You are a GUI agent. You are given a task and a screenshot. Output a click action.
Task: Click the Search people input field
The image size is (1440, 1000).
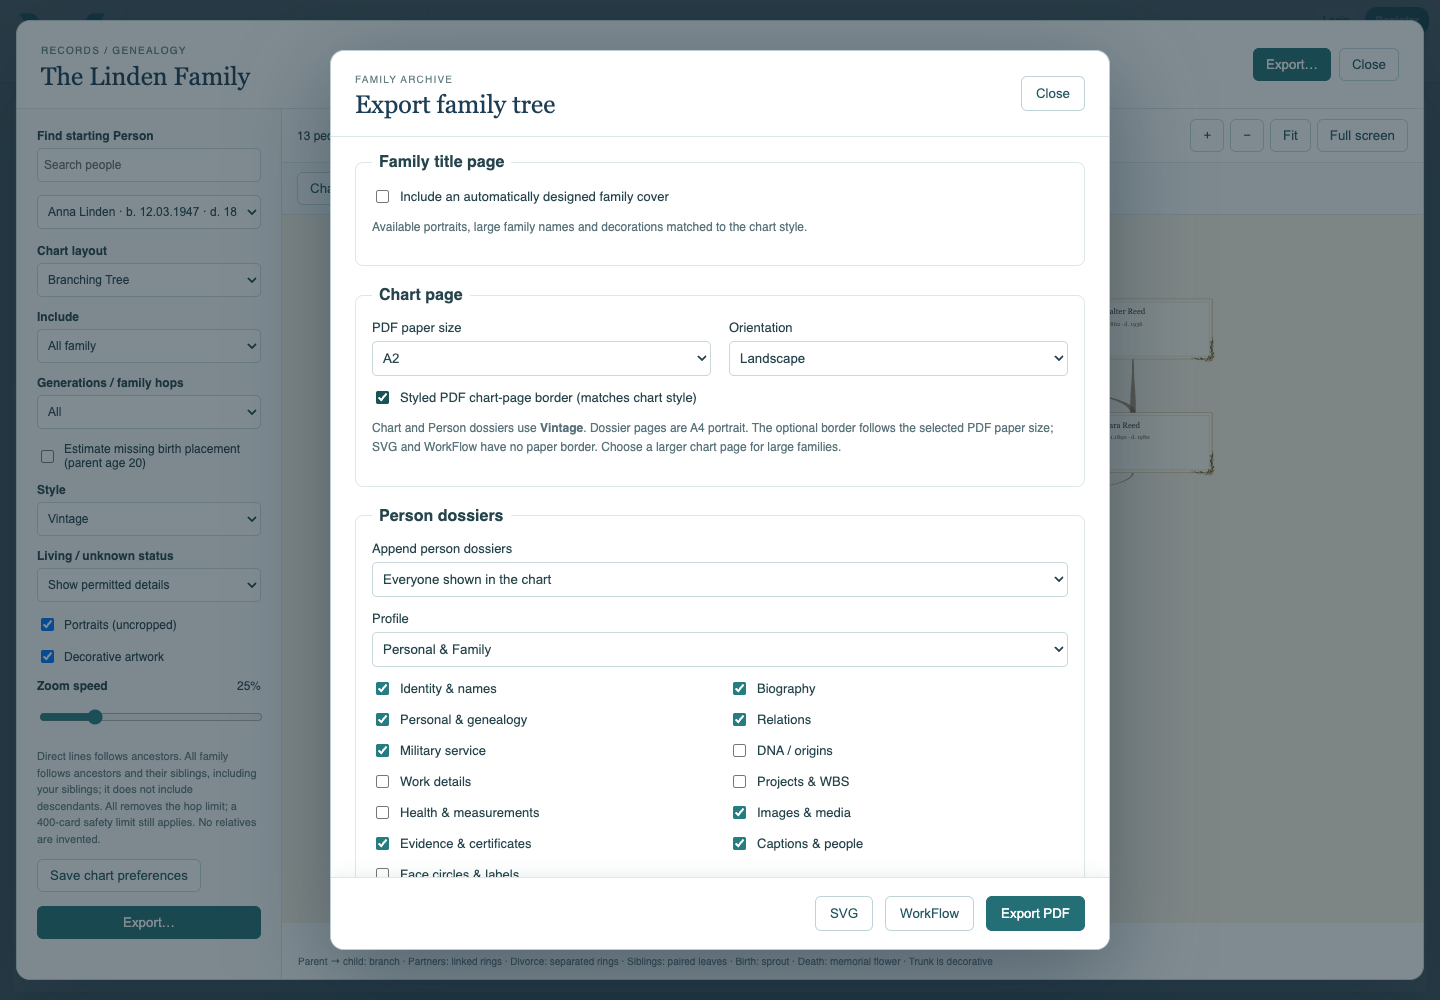pyautogui.click(x=149, y=165)
